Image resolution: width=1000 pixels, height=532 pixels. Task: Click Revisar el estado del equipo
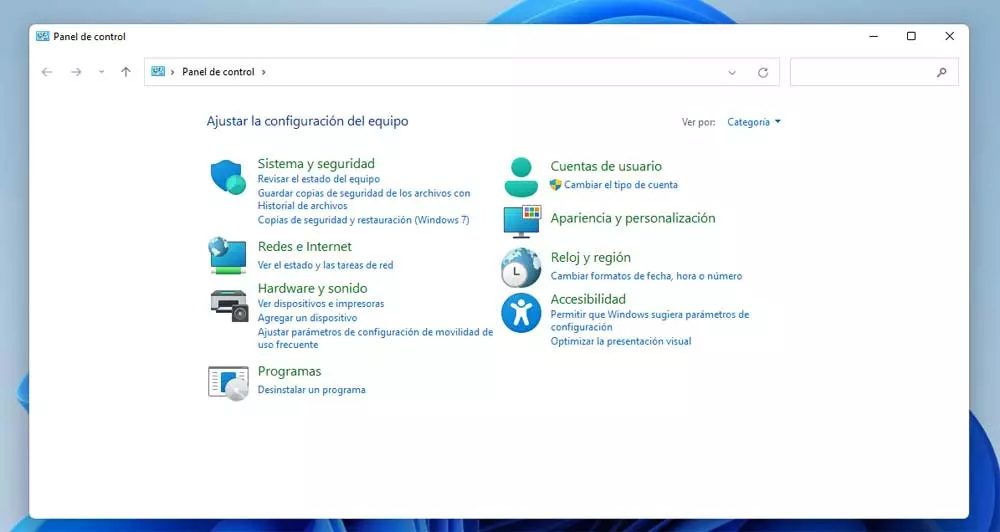click(x=318, y=179)
